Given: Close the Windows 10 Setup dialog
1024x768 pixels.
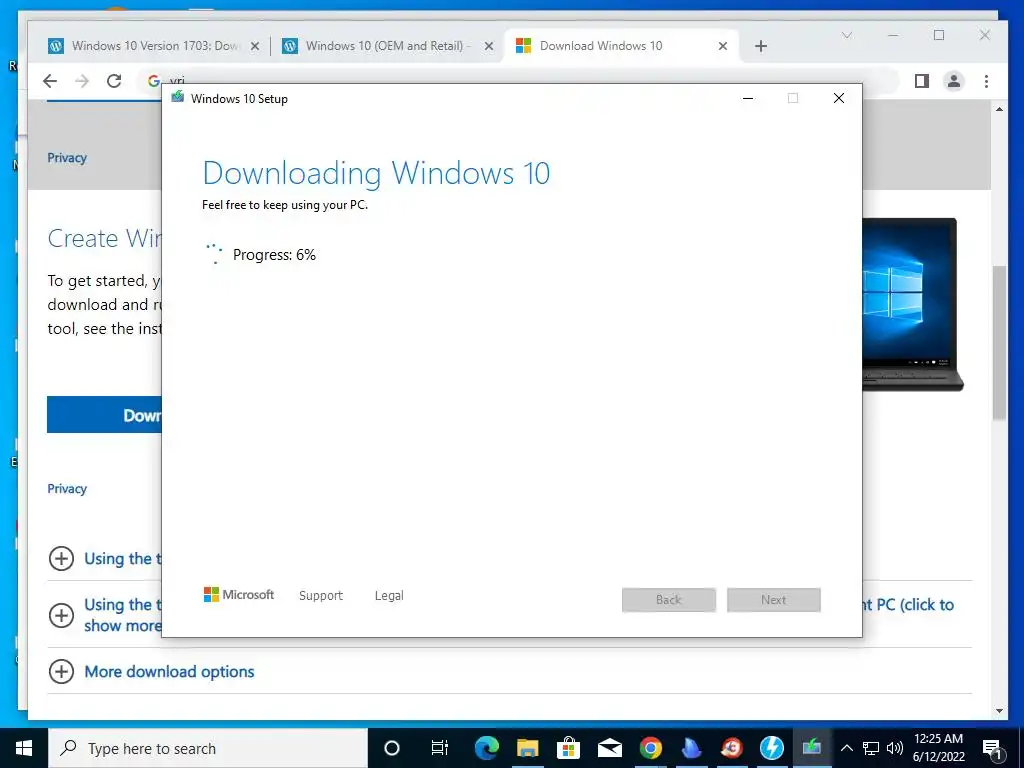Looking at the screenshot, I should (x=839, y=98).
